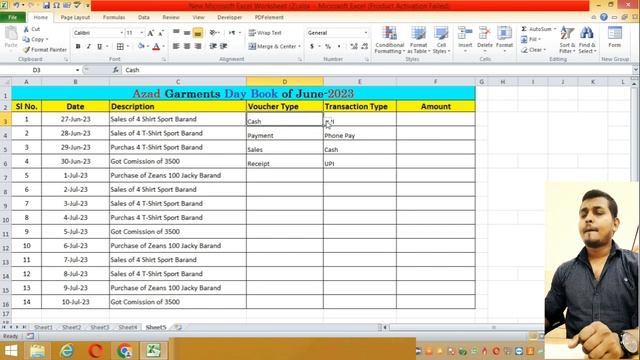Open the File tab

click(13, 17)
